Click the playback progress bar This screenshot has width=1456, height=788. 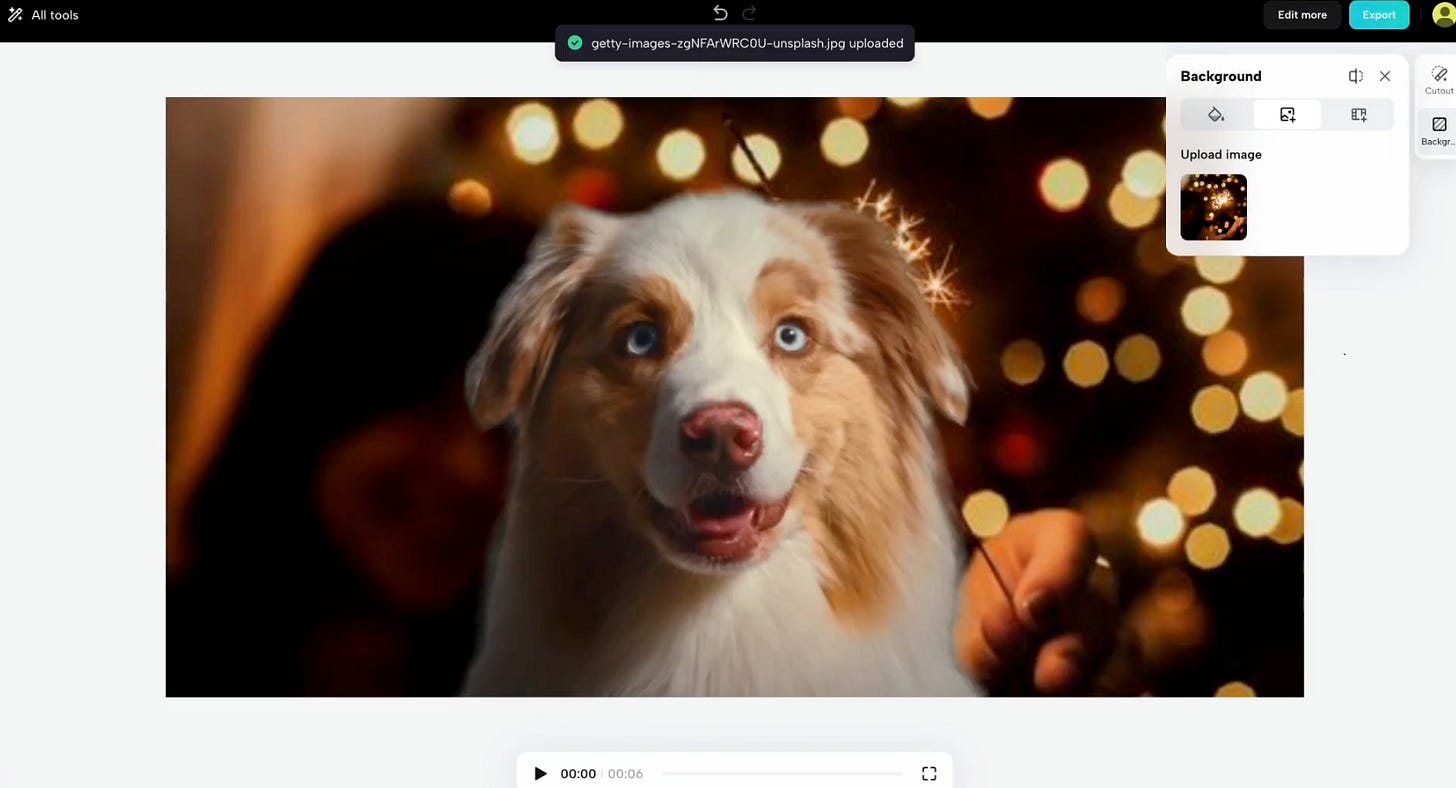(783, 772)
